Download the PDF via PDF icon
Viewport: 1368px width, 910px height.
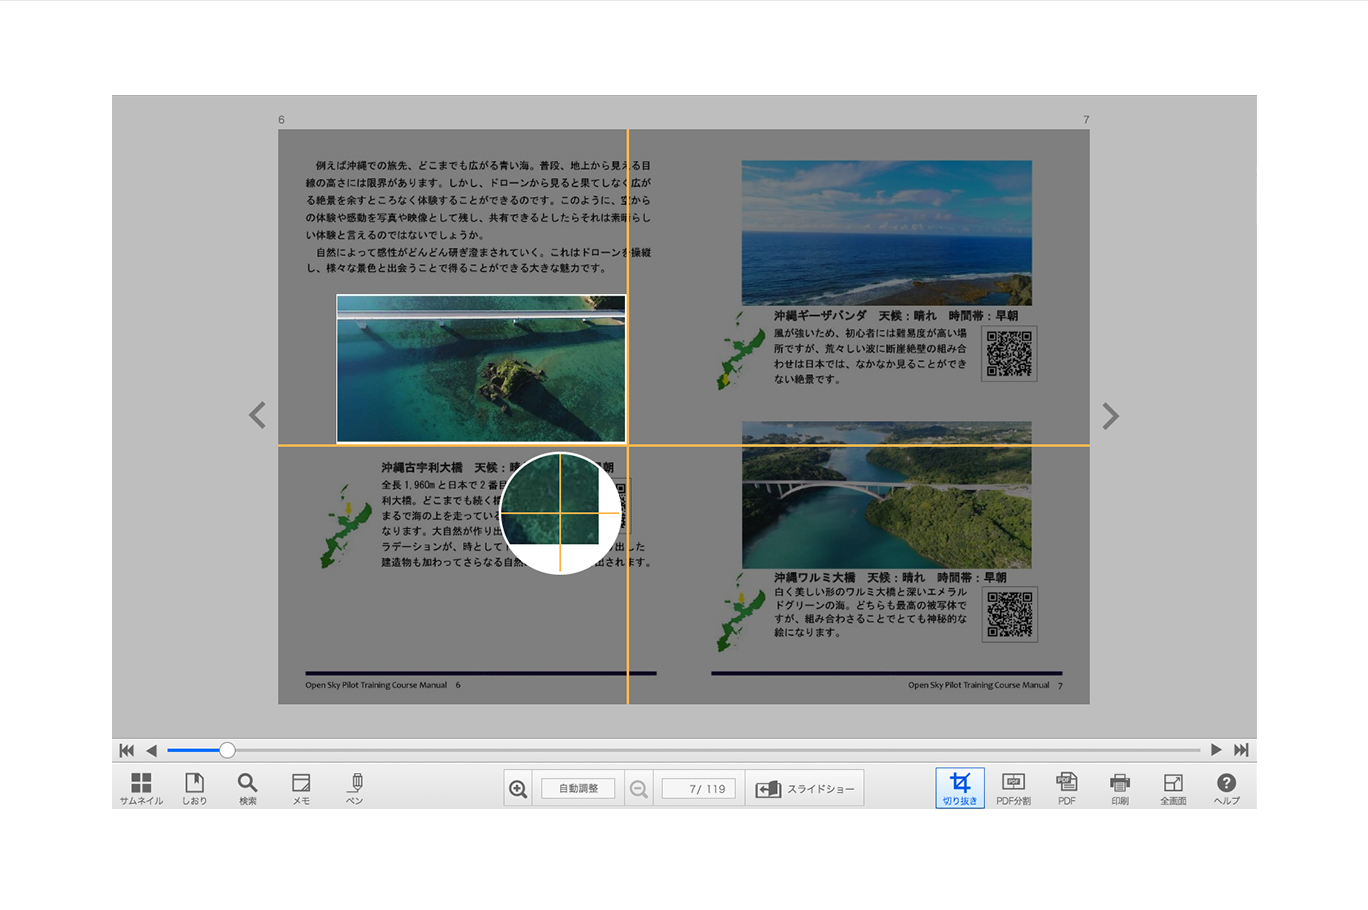click(x=1067, y=787)
